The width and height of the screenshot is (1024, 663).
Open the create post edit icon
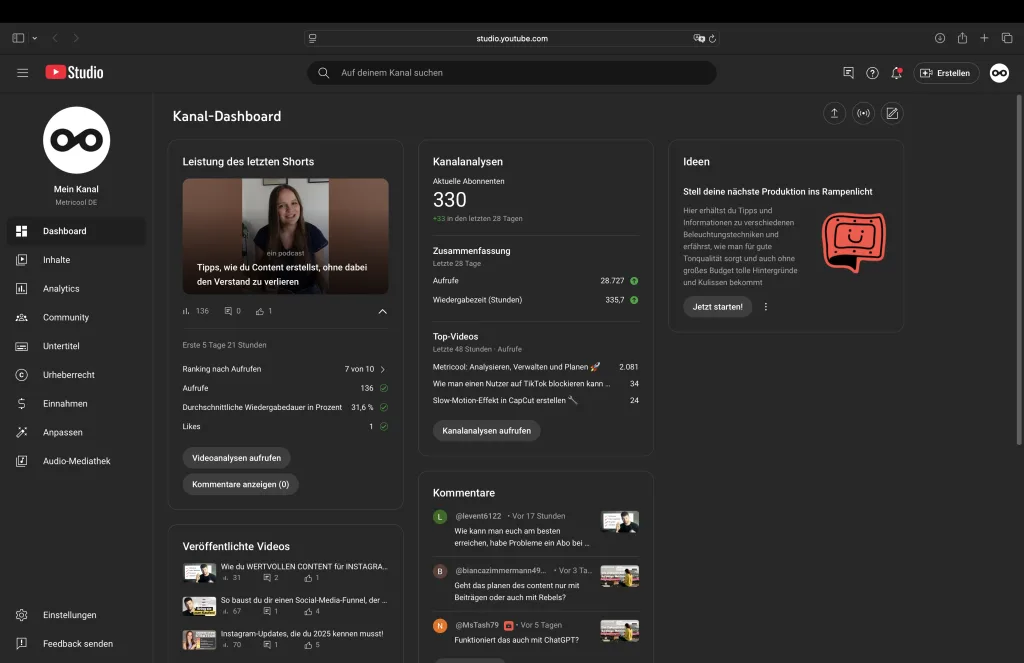coord(892,114)
